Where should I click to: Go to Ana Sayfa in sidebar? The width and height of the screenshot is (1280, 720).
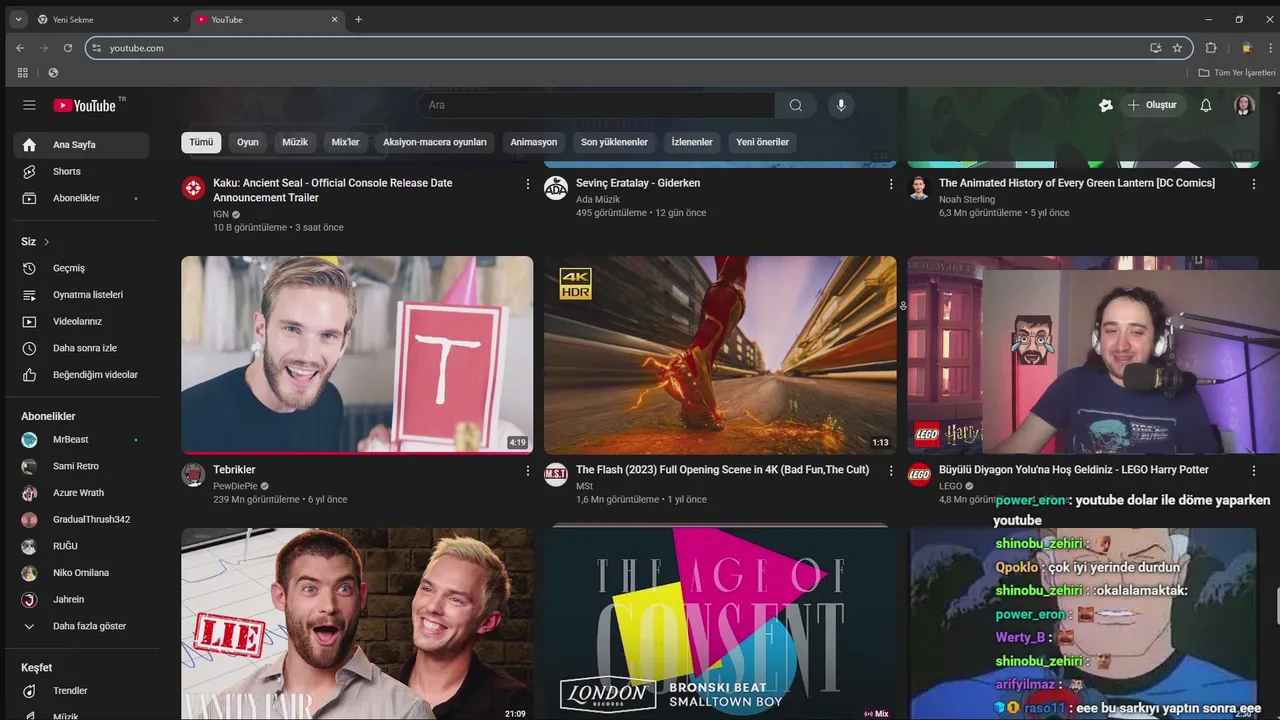click(x=82, y=145)
